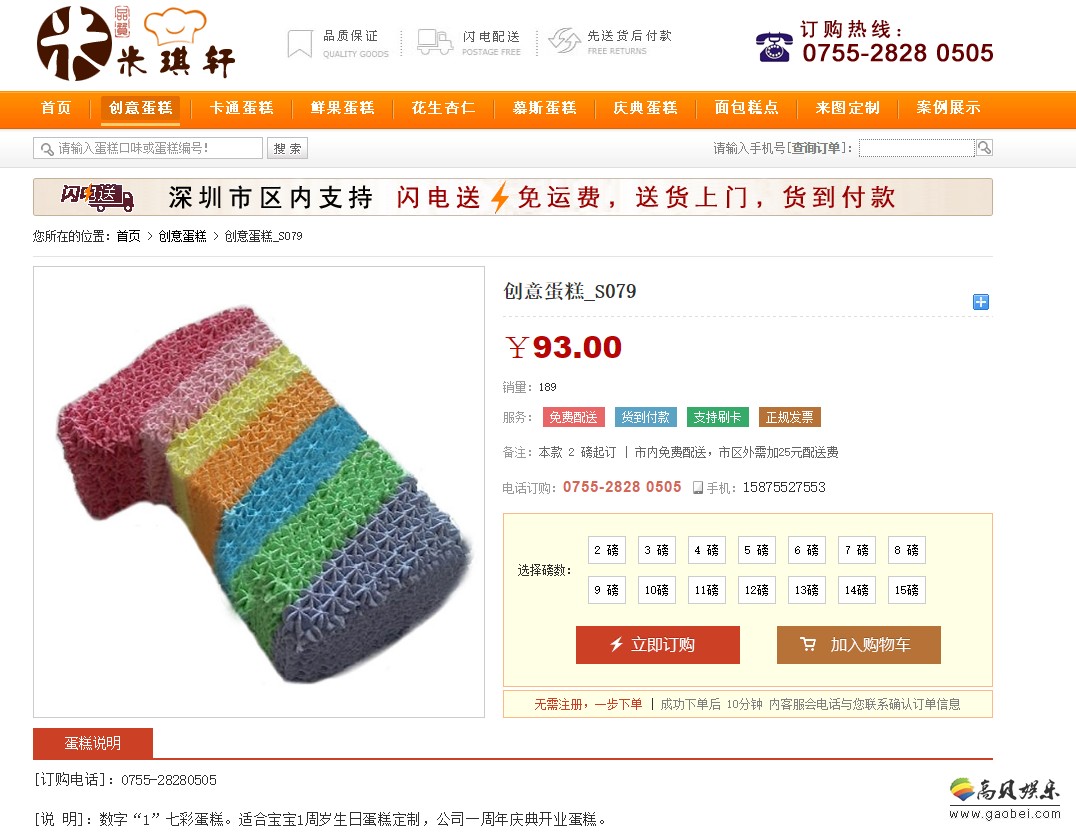Click the quality guarantee bookmark icon
The width and height of the screenshot is (1076, 837).
point(300,43)
